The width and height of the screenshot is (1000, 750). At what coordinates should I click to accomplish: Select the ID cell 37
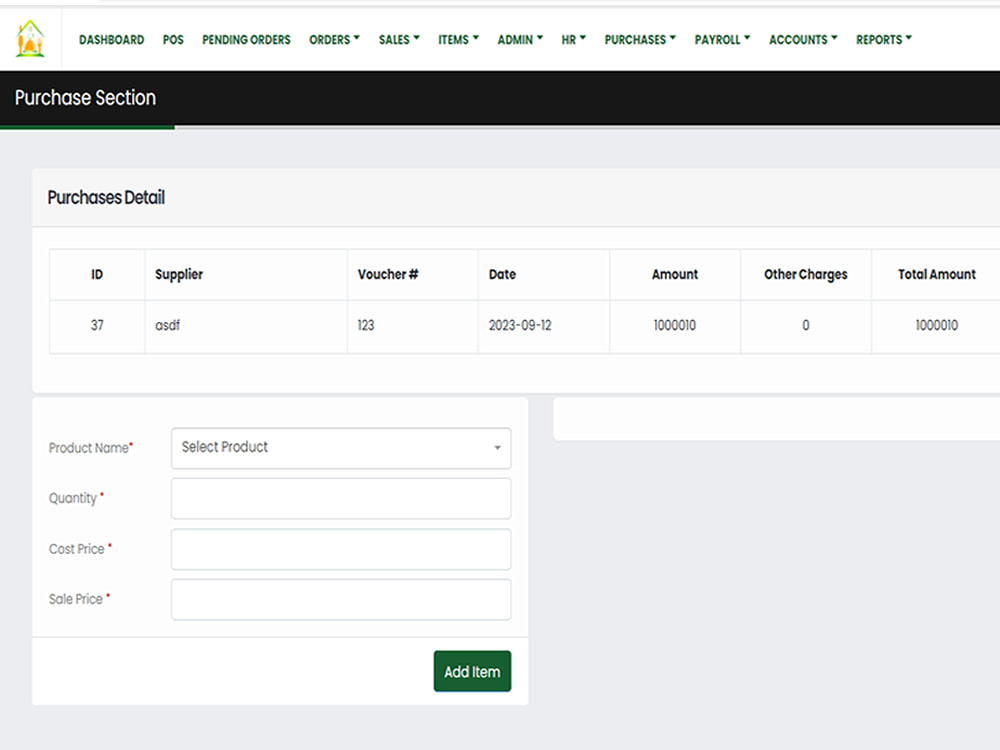pos(97,326)
